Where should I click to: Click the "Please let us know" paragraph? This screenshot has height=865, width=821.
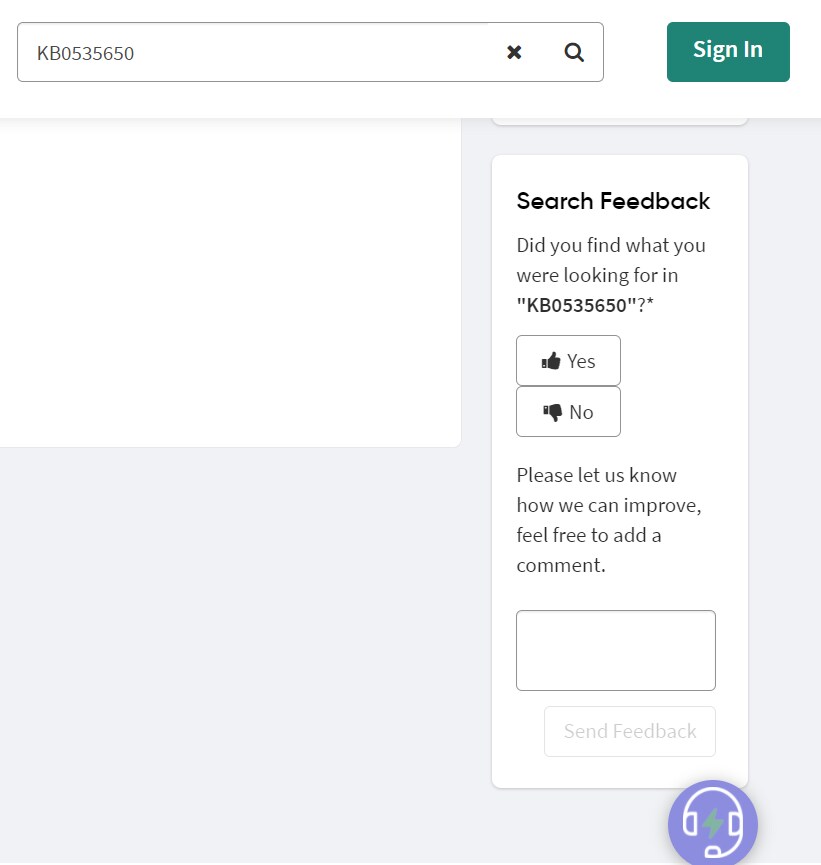coord(609,520)
